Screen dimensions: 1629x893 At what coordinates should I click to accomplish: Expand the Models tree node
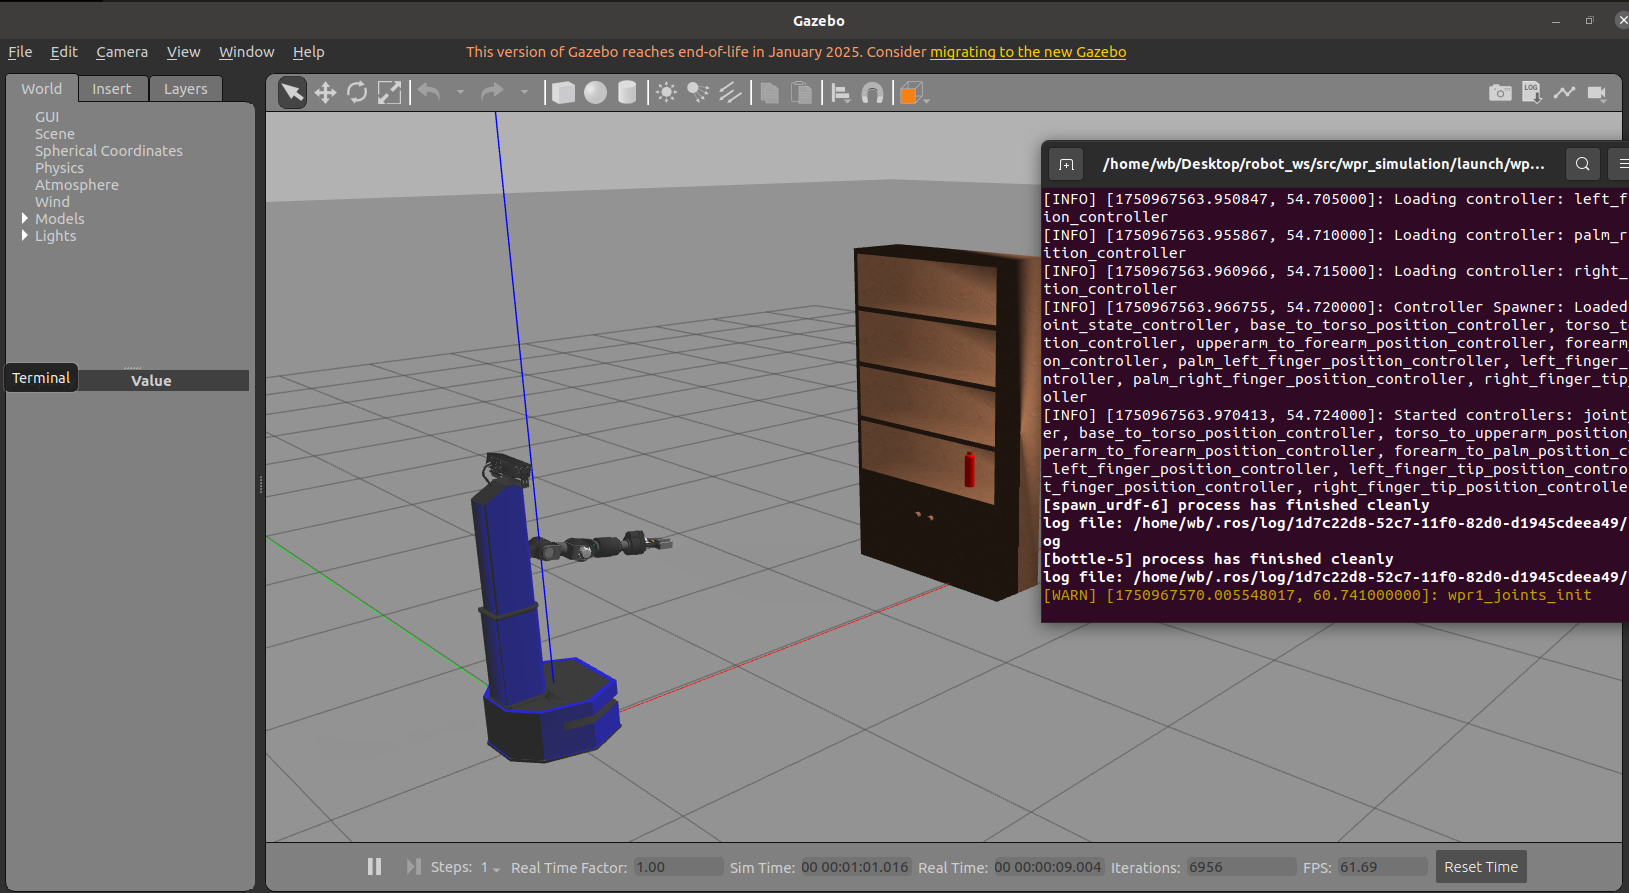pos(25,218)
